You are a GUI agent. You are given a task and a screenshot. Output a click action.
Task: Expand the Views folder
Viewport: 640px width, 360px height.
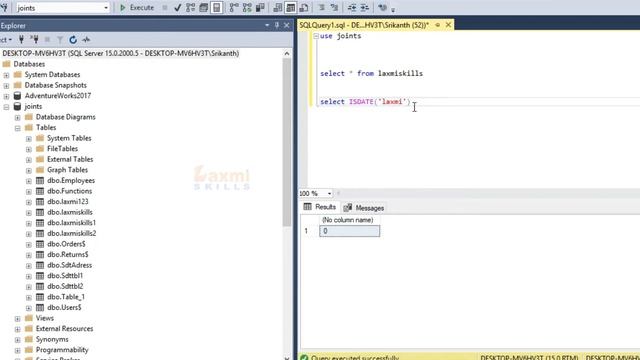point(18,319)
